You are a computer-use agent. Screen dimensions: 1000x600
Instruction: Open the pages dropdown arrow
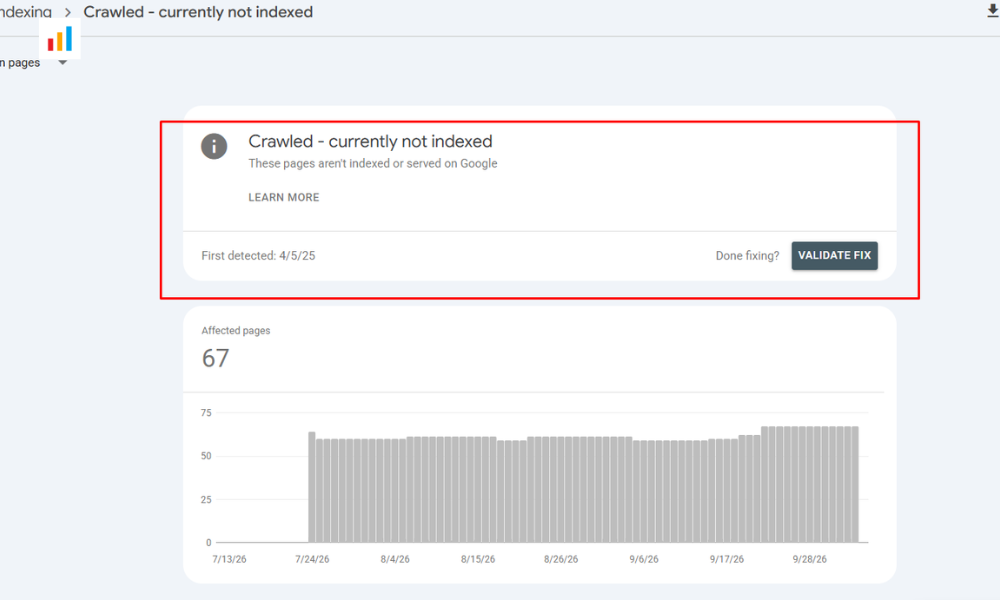[x=62, y=62]
